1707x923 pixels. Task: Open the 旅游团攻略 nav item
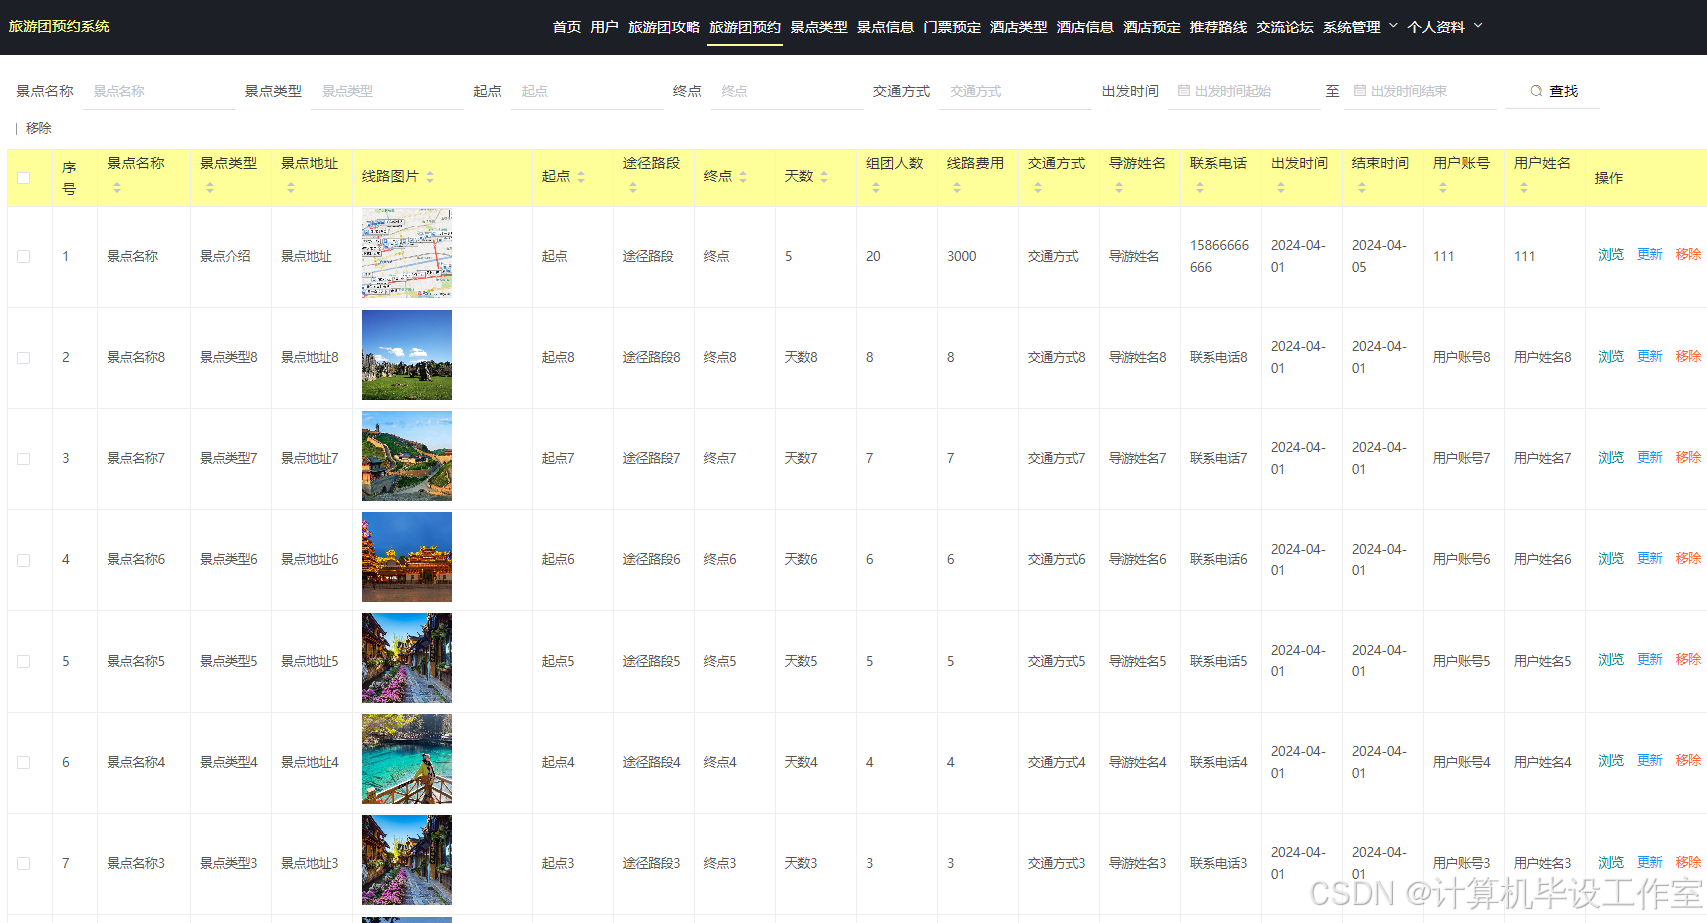(x=664, y=27)
